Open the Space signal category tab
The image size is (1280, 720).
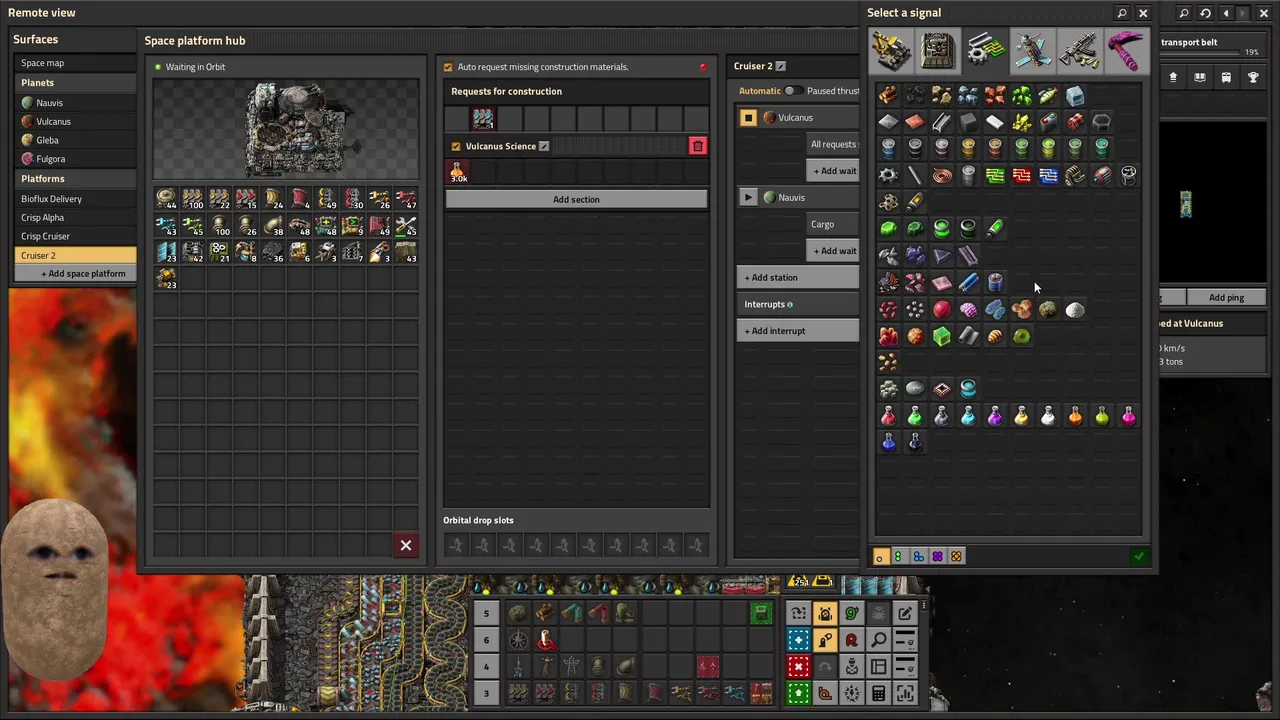point(1032,50)
